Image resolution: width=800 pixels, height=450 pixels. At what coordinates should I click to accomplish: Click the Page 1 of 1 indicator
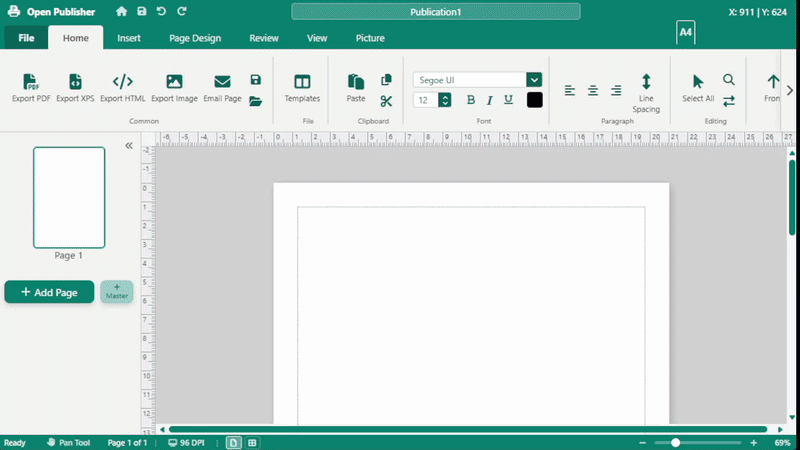coord(127,443)
